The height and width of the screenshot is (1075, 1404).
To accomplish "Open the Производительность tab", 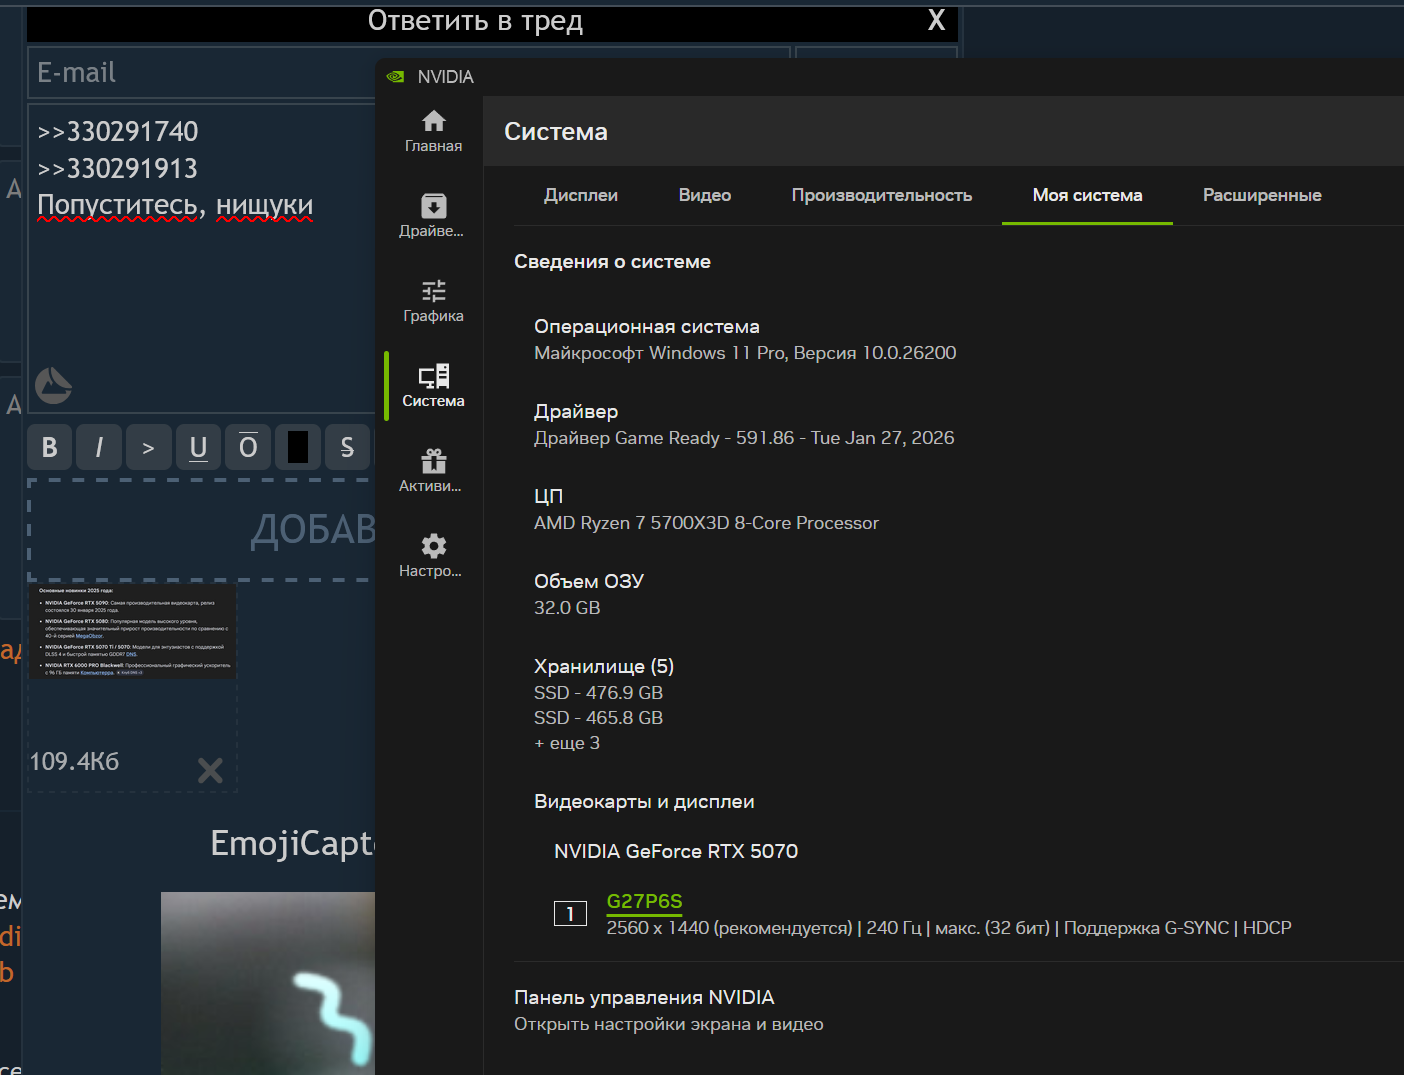I will 882,195.
